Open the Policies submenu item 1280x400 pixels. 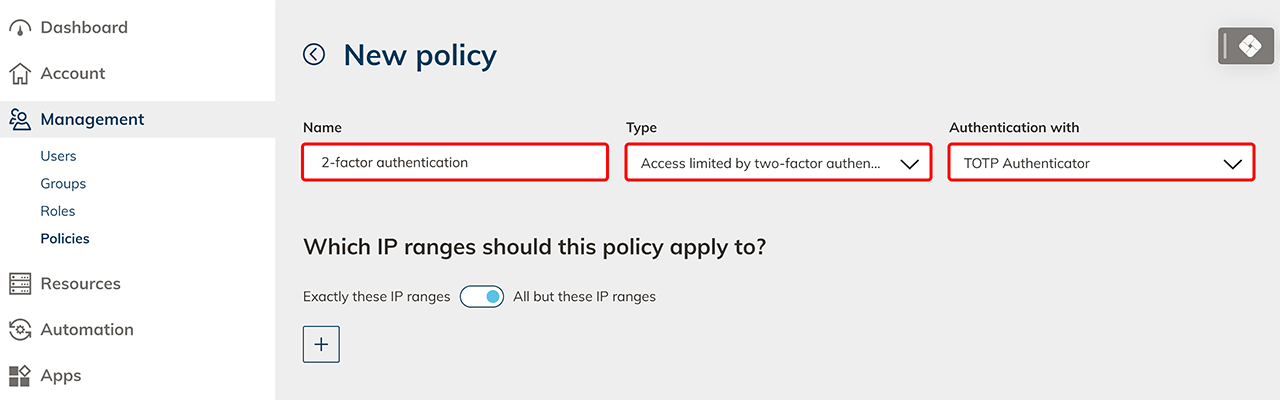click(x=65, y=239)
